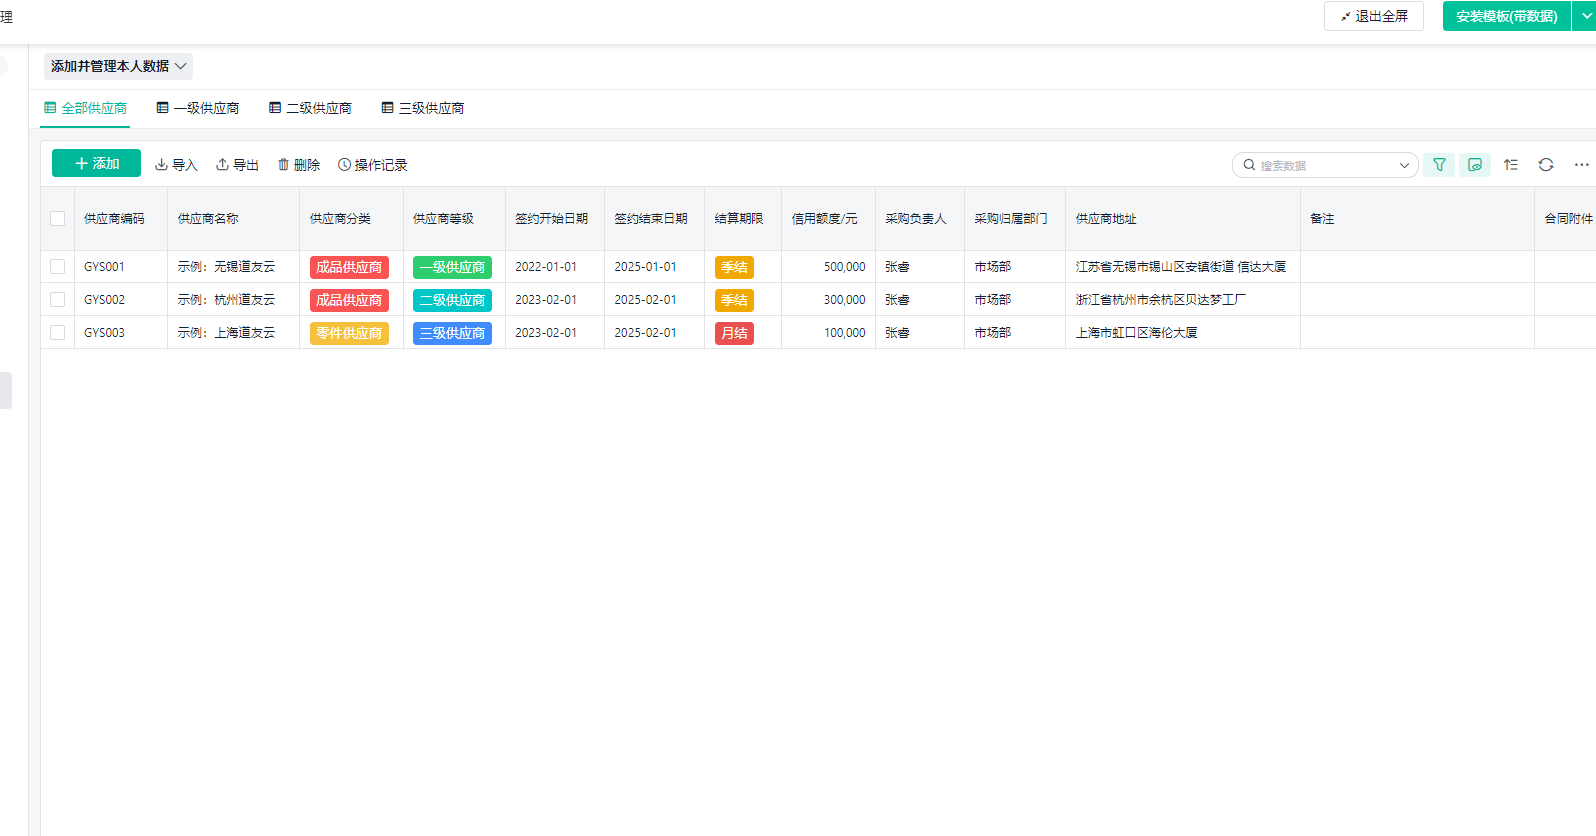1596x836 pixels.
Task: Open 操作记录 clock icon
Action: tap(344, 165)
